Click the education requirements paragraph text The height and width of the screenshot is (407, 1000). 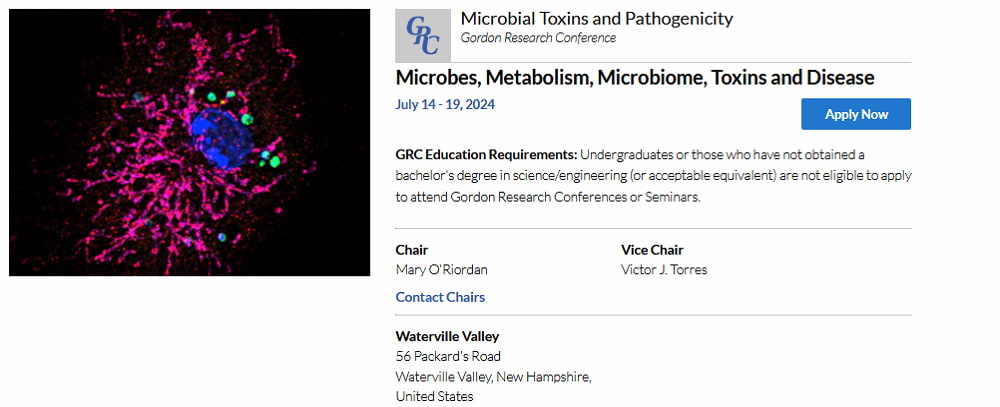click(x=653, y=175)
